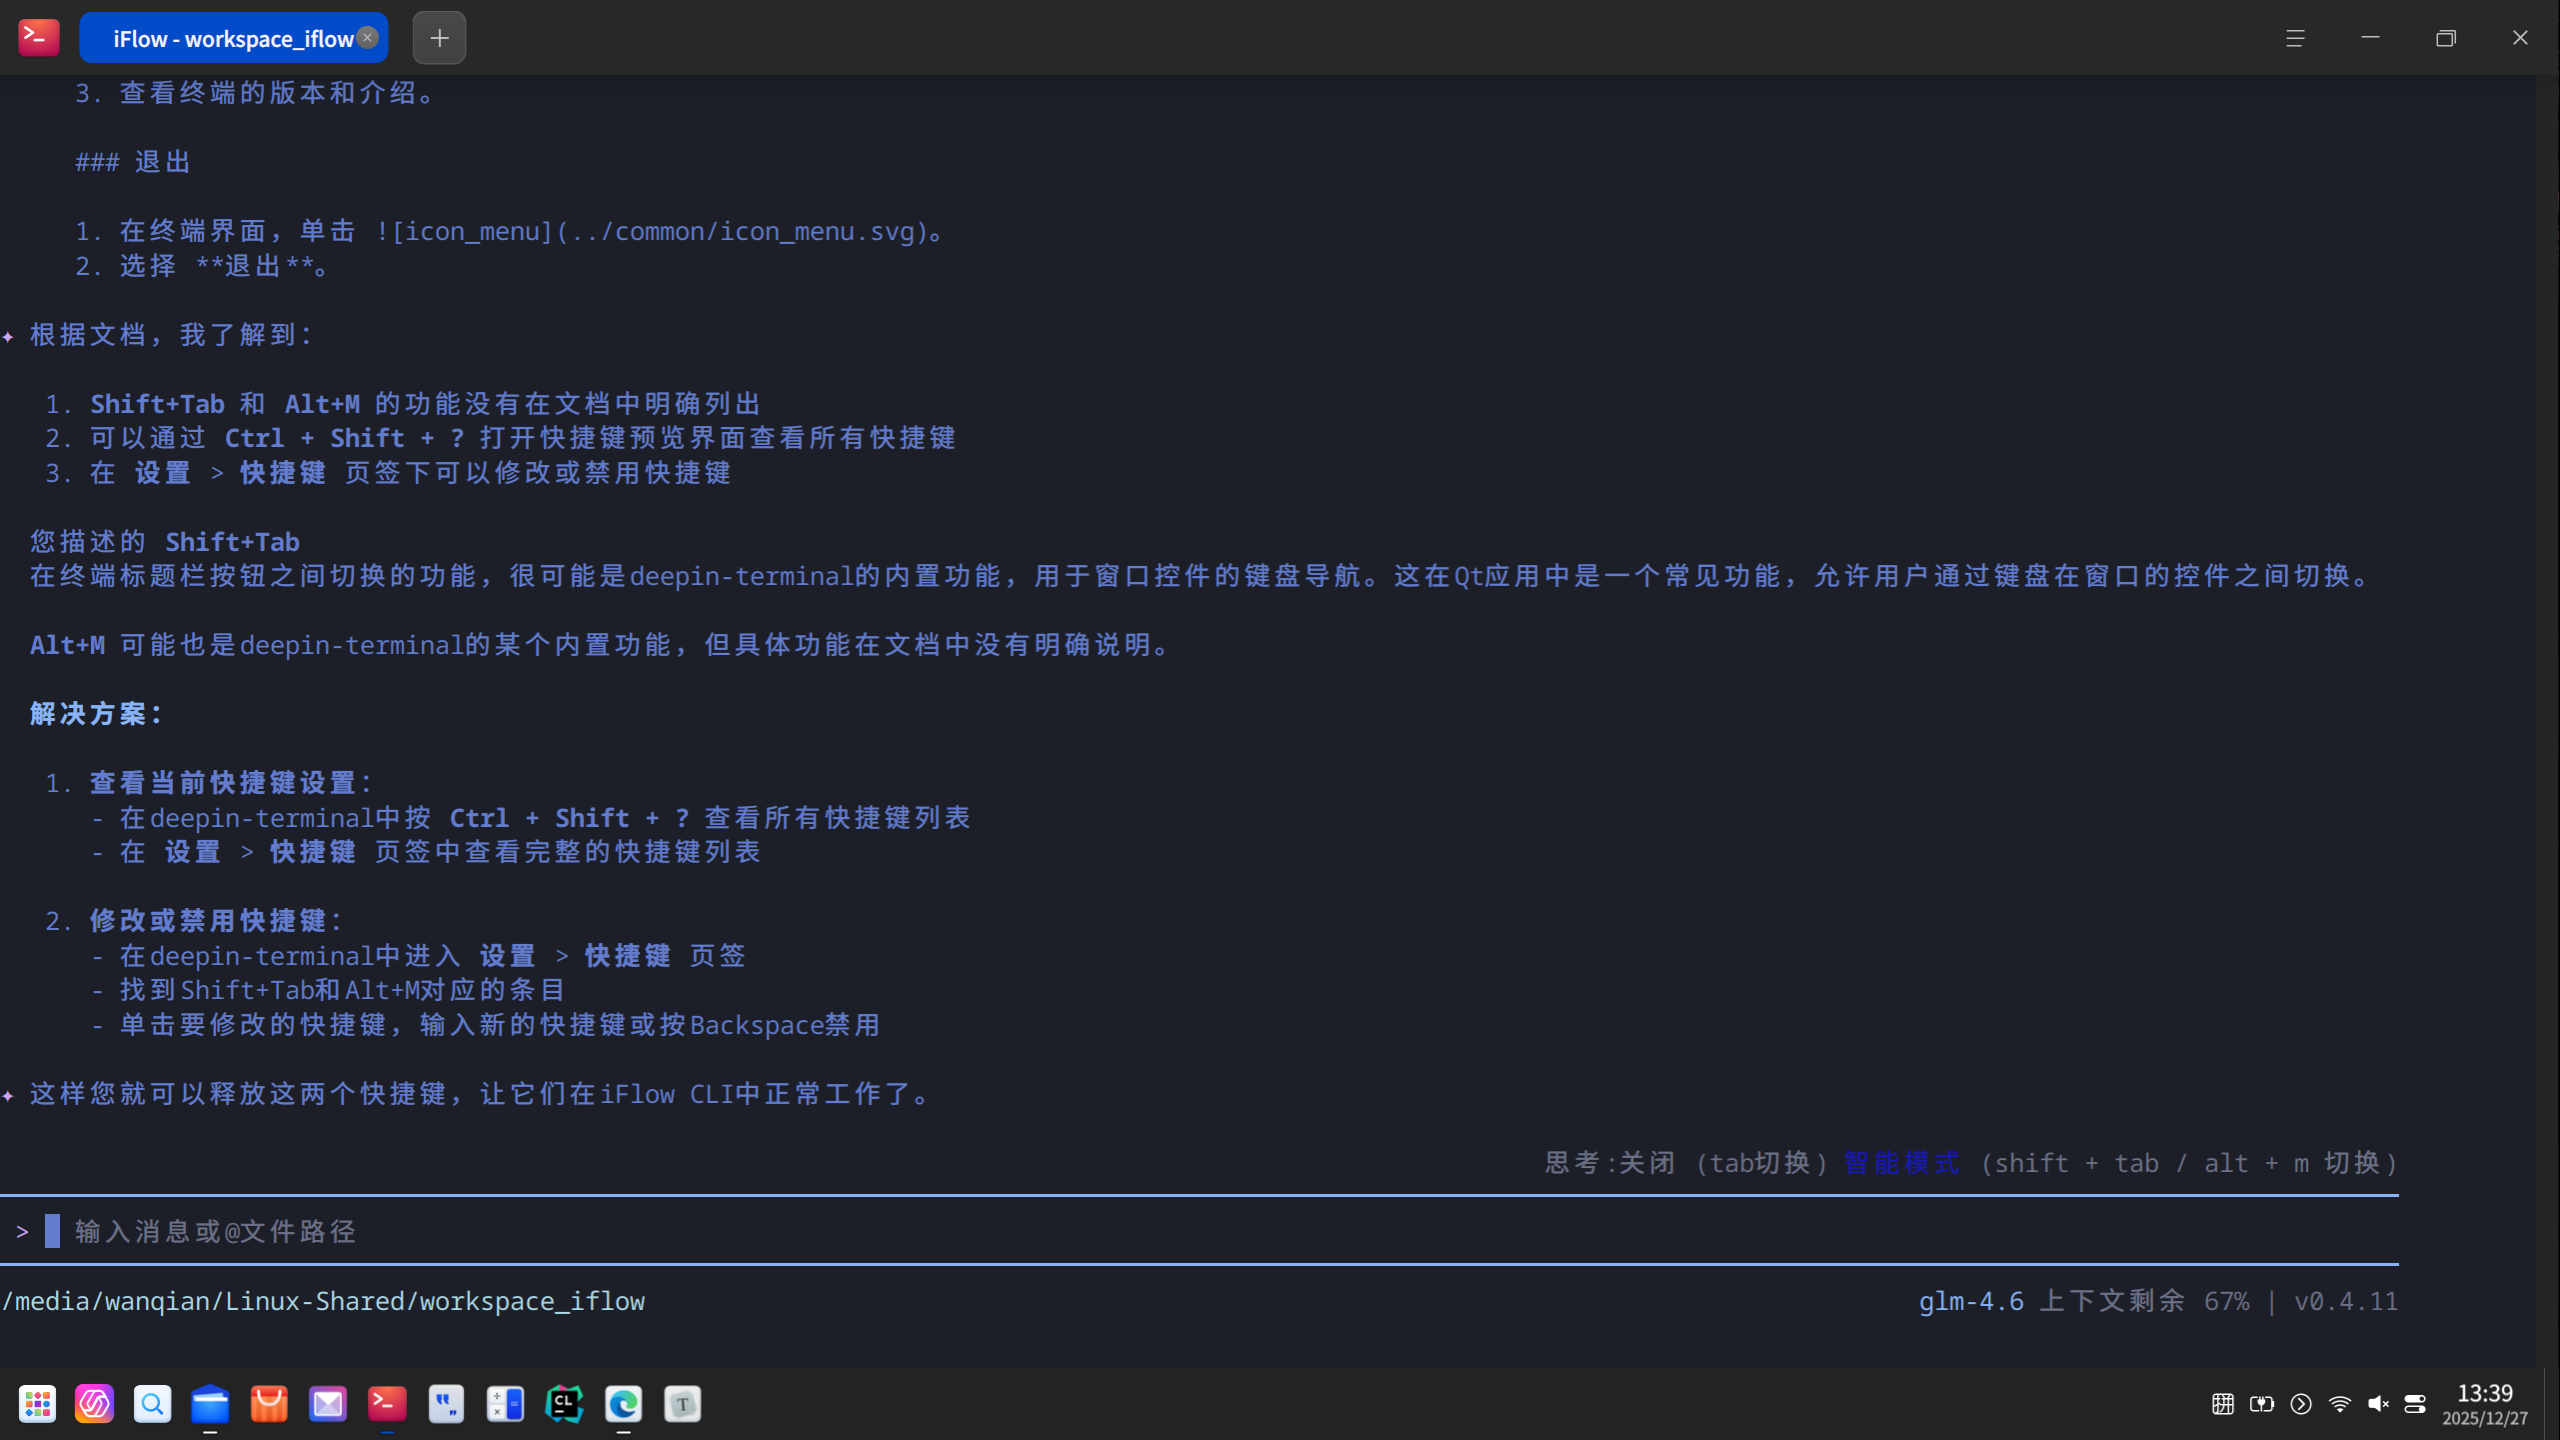The height and width of the screenshot is (1440, 2560).
Task: Click the muted volume tray icon
Action: click(2378, 1404)
